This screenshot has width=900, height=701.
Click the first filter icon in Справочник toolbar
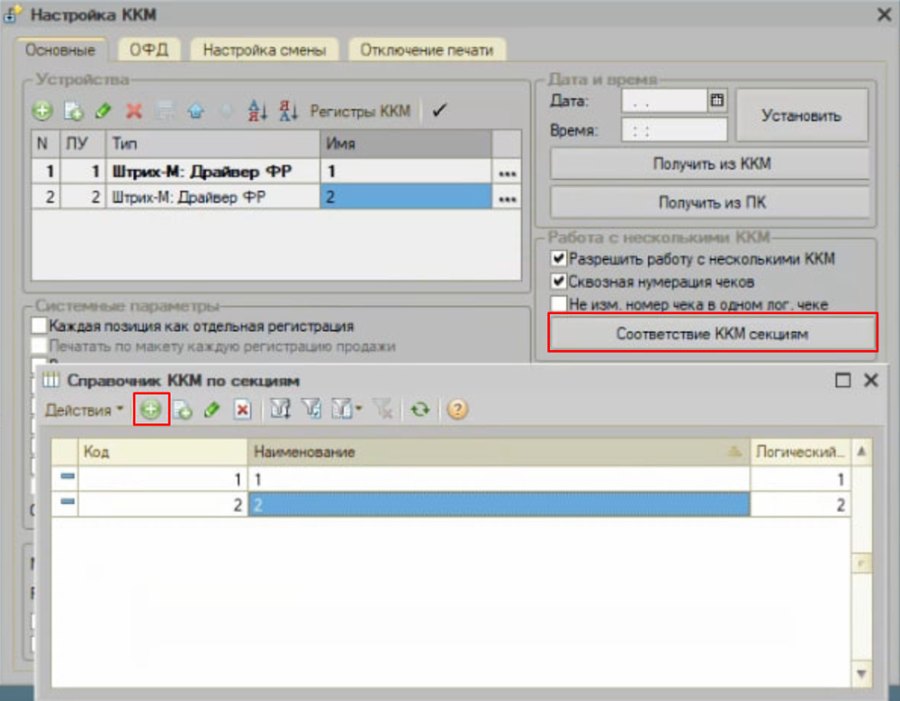[280, 409]
